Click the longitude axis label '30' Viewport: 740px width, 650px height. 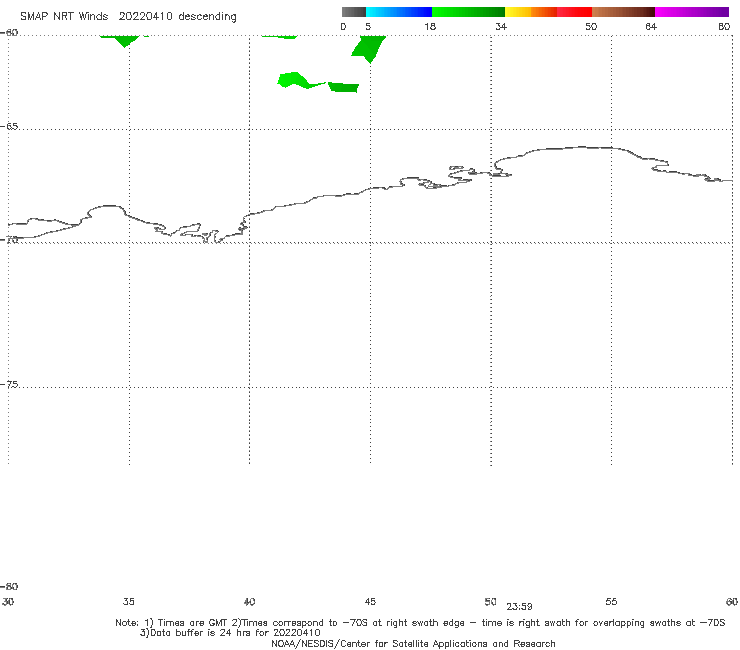(8, 602)
